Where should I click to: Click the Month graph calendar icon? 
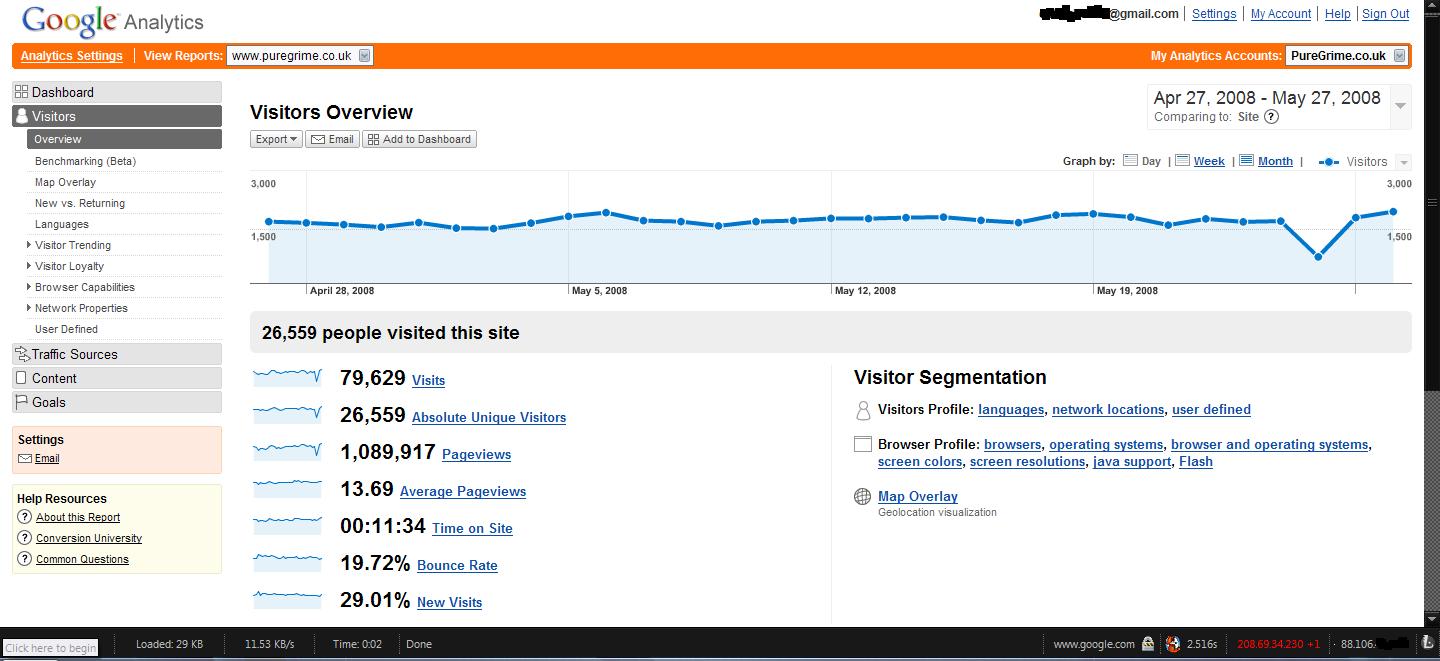click(1246, 161)
